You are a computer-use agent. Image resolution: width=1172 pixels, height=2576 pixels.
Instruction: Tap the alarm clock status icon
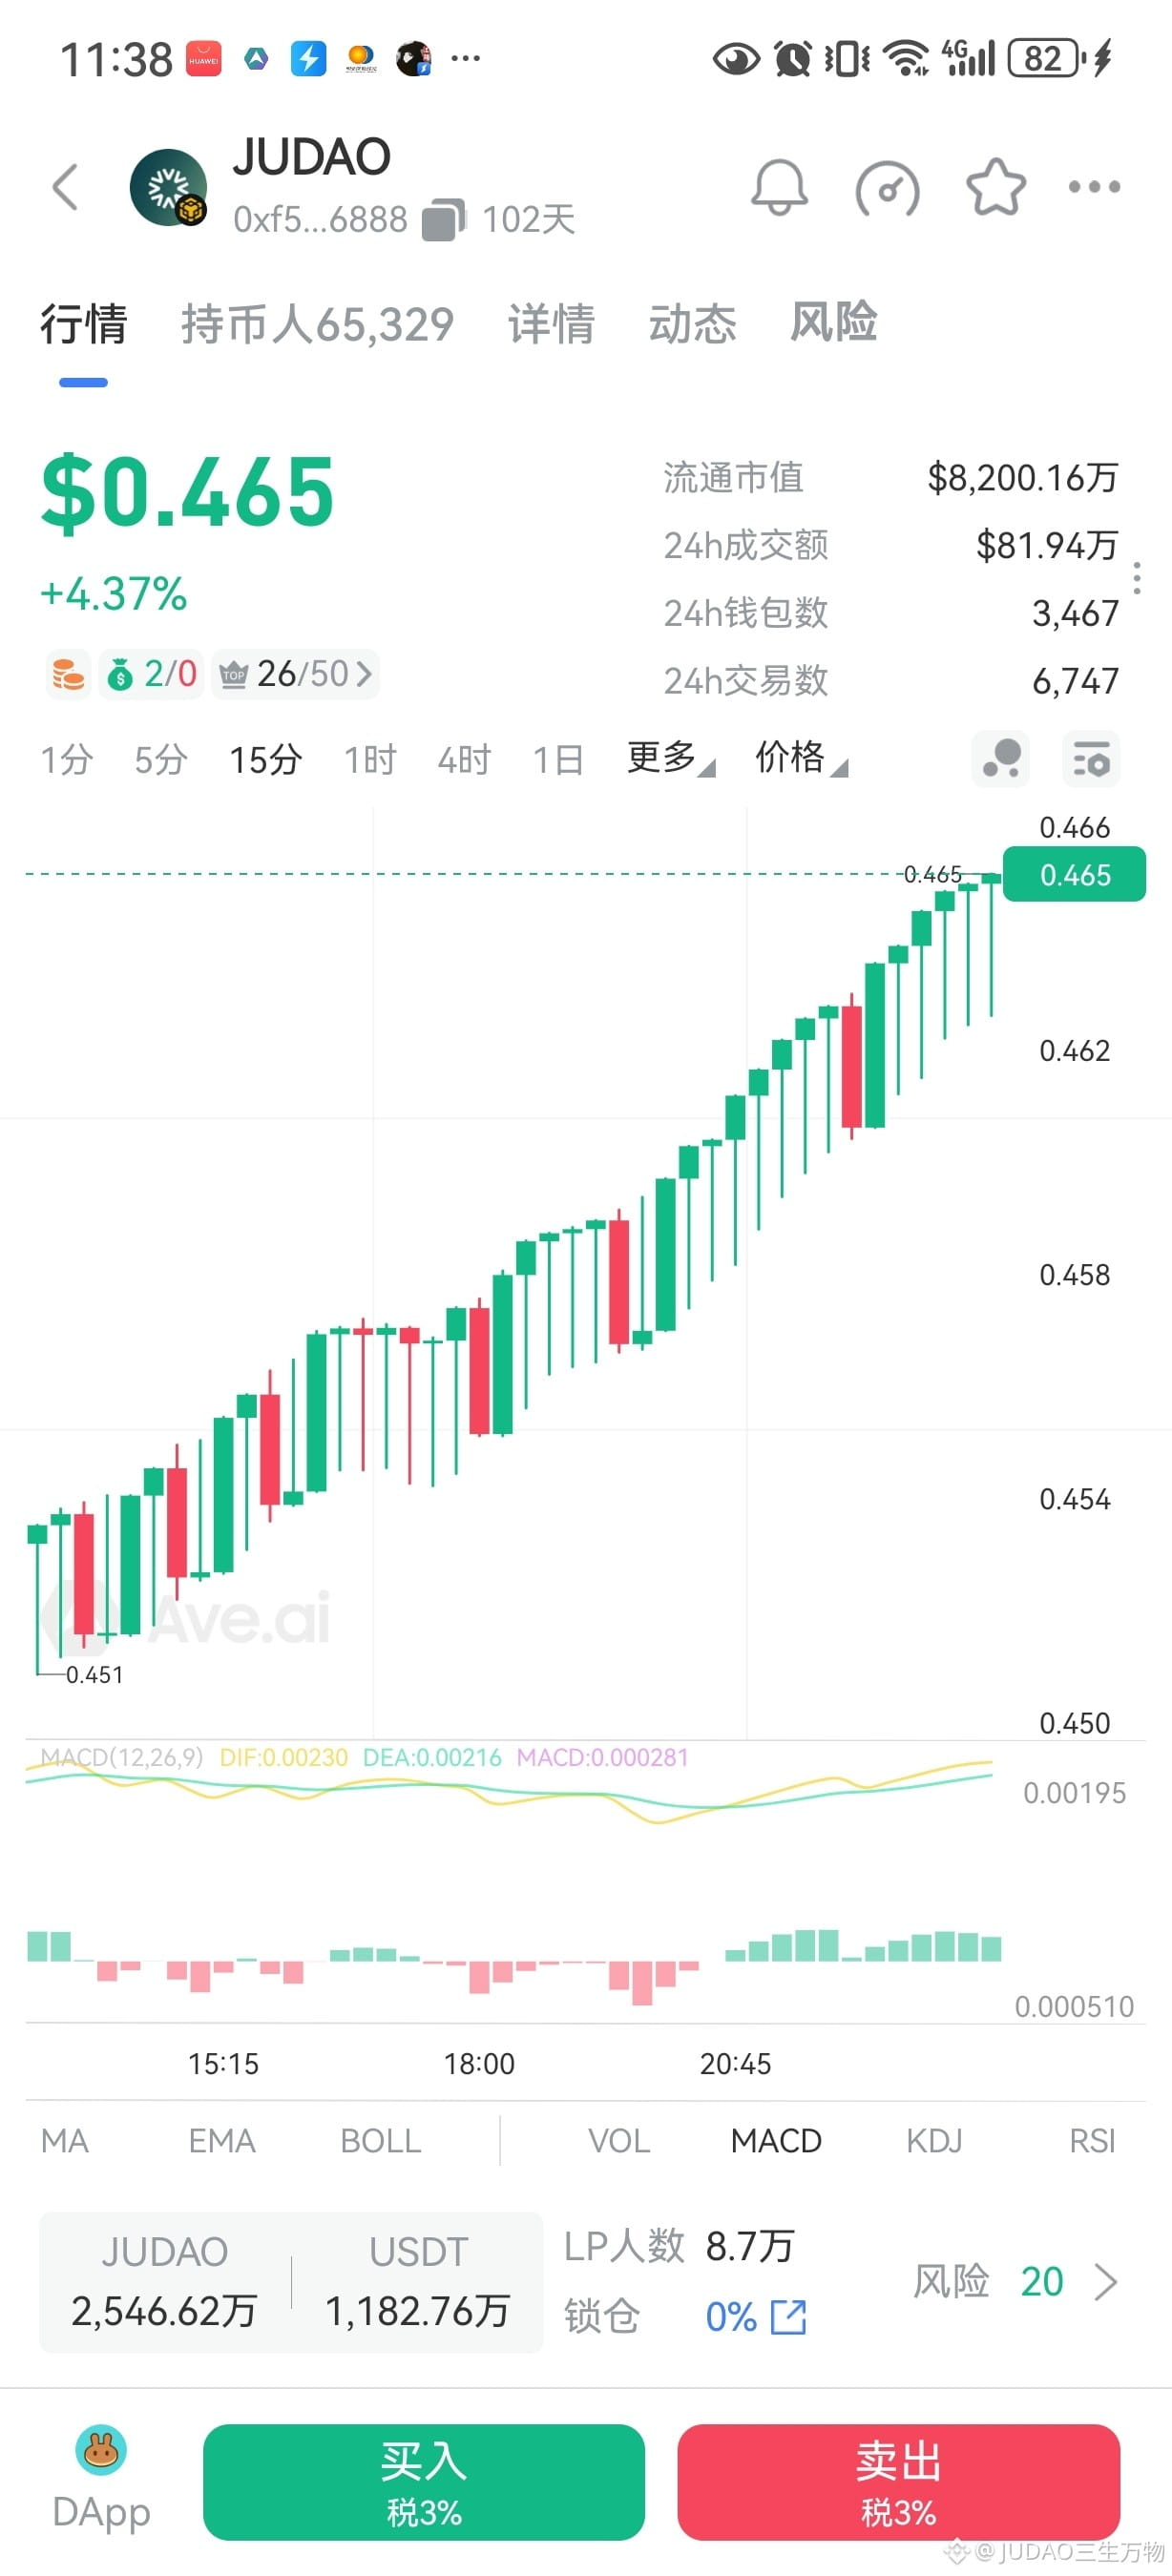pos(792,58)
